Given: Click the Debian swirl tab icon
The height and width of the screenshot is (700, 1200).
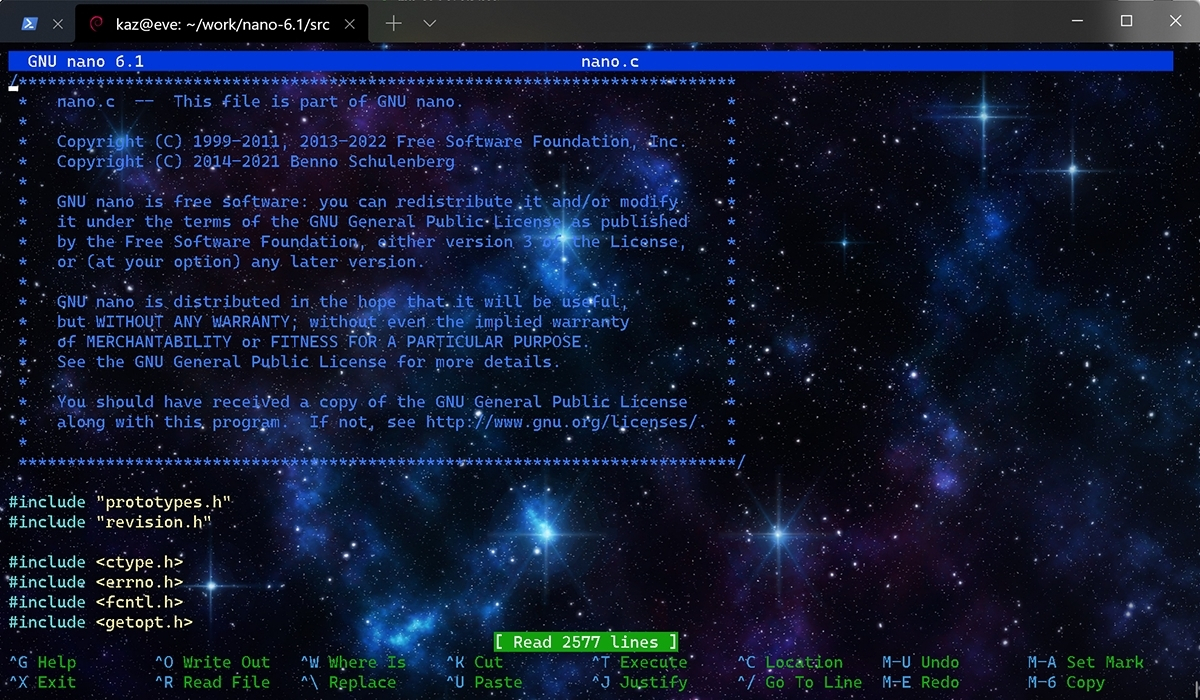Looking at the screenshot, I should click(x=95, y=23).
